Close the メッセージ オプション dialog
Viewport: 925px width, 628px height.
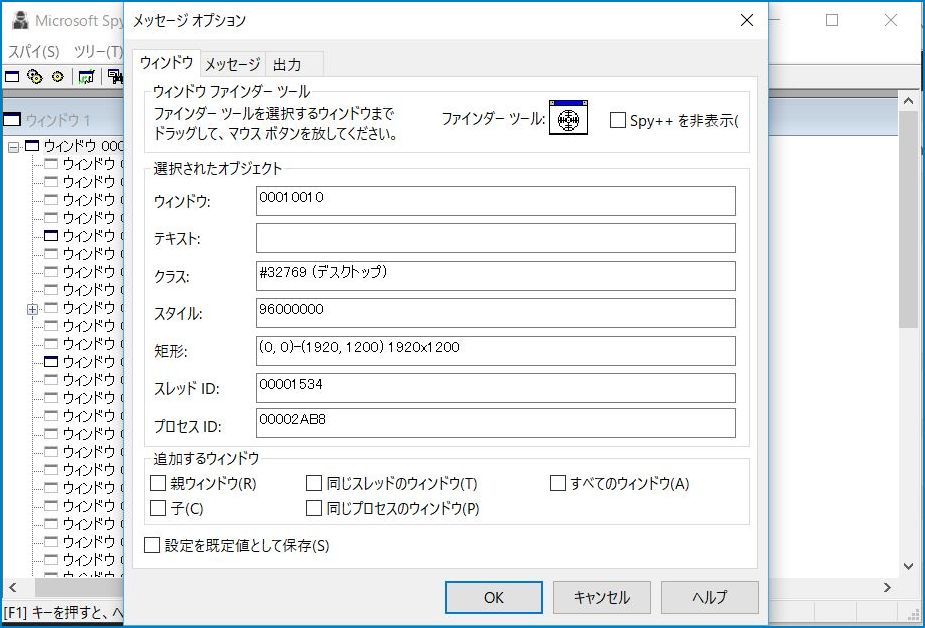[x=746, y=20]
